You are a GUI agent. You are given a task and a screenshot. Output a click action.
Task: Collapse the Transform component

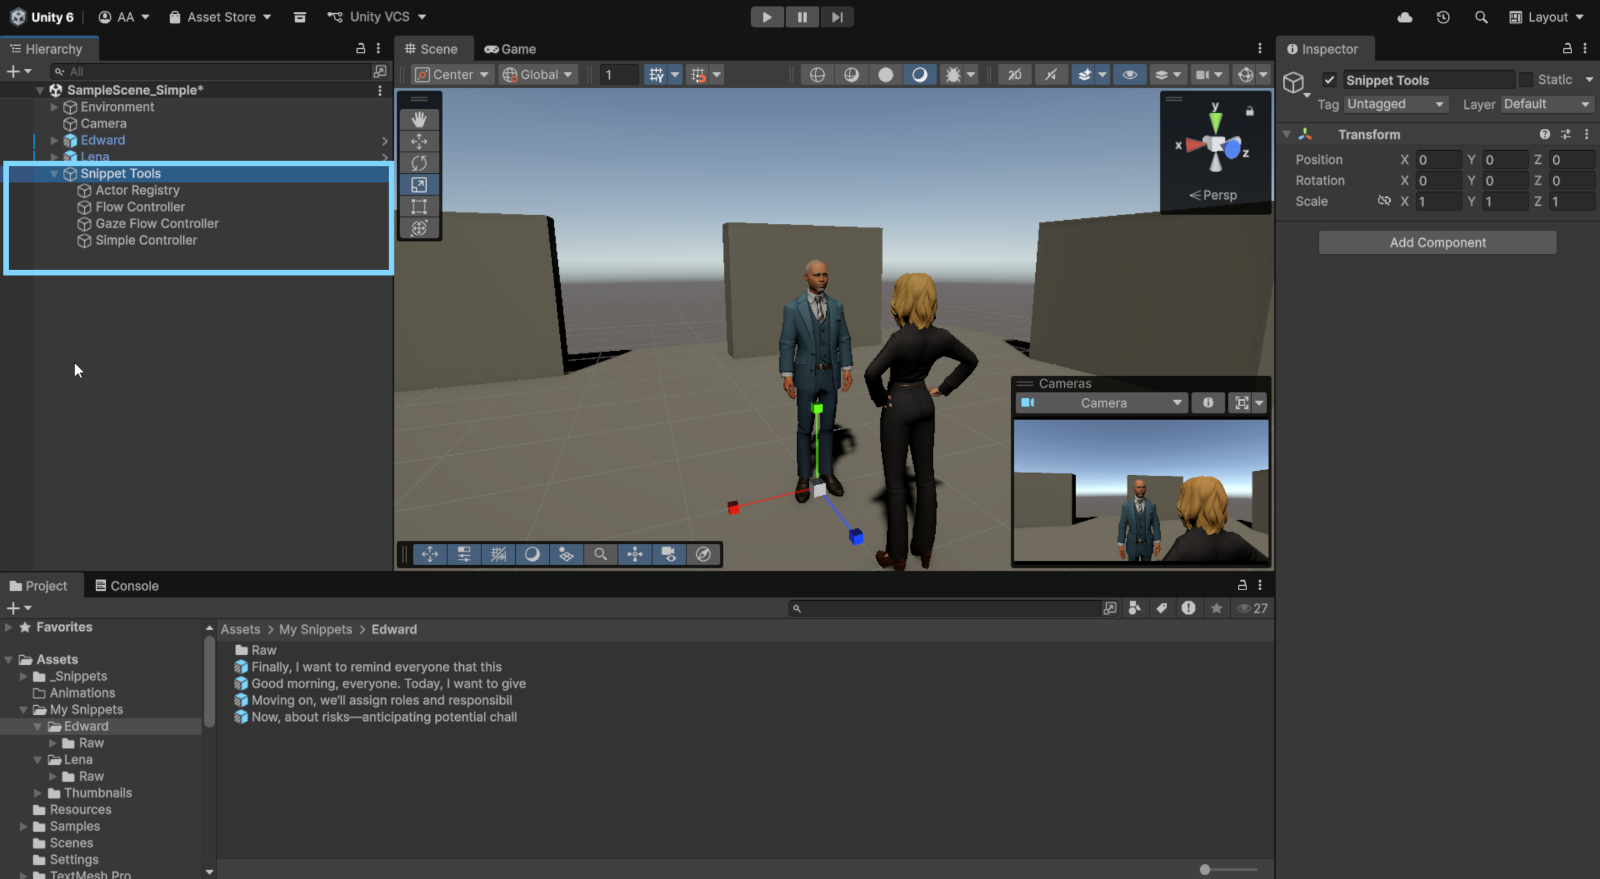click(x=1287, y=134)
